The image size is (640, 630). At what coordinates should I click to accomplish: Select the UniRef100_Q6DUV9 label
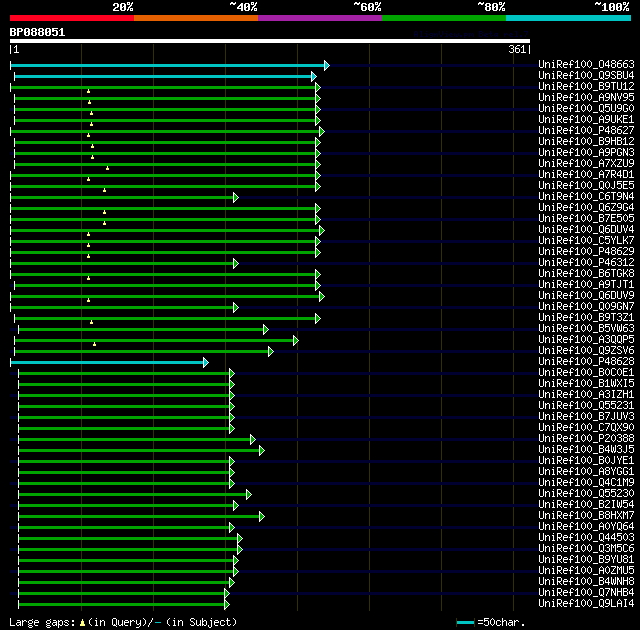coord(586,295)
